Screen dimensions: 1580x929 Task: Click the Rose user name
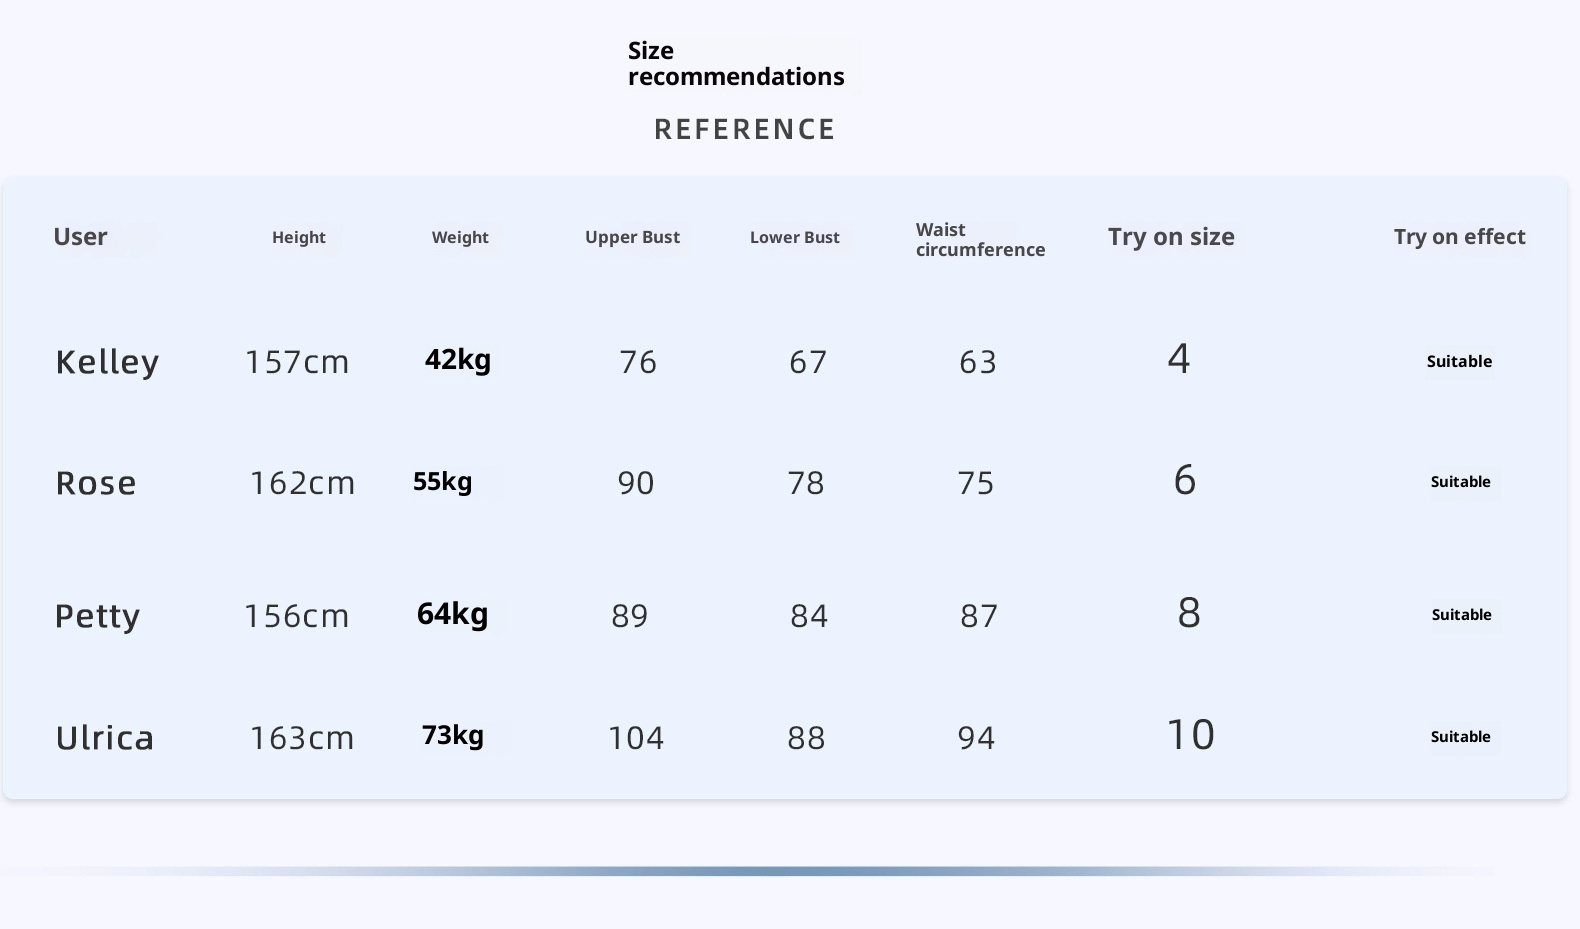[95, 483]
